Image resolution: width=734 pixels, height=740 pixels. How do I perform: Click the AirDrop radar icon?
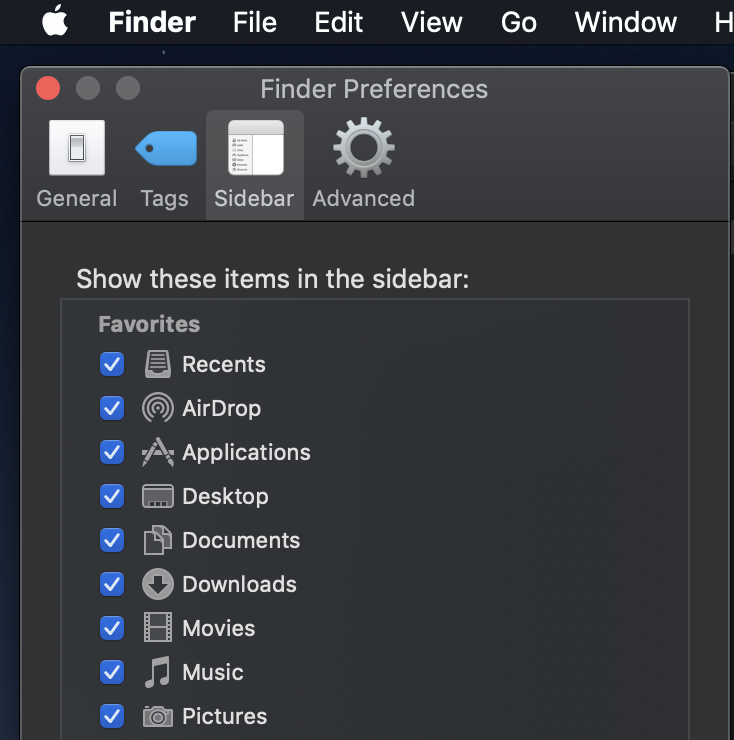pos(158,408)
